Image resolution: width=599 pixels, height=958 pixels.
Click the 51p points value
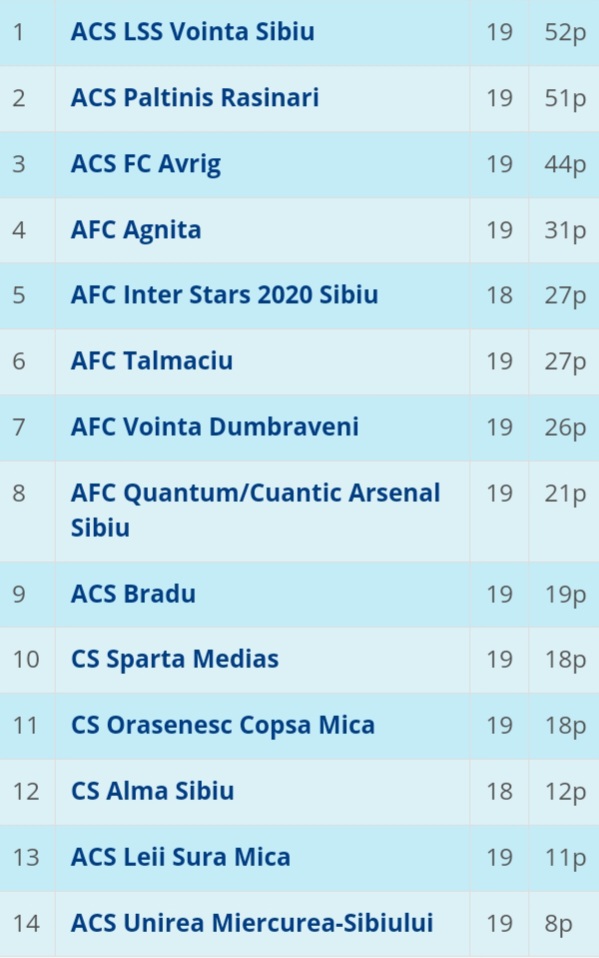point(565,98)
